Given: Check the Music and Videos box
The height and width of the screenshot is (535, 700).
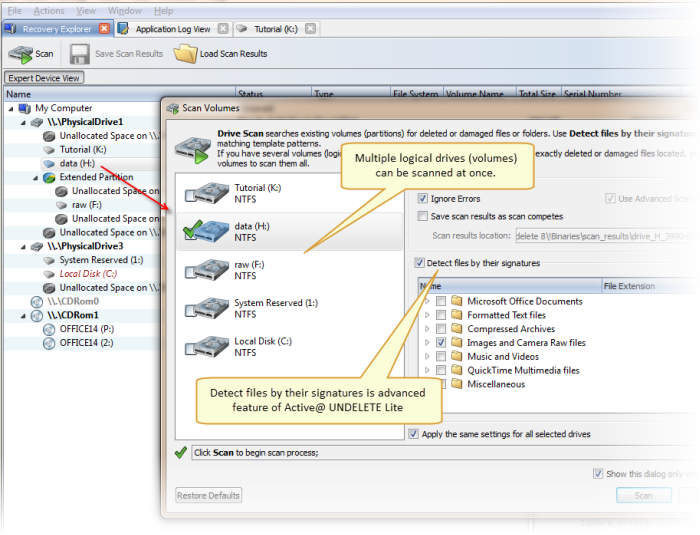Looking at the screenshot, I should click(x=441, y=356).
